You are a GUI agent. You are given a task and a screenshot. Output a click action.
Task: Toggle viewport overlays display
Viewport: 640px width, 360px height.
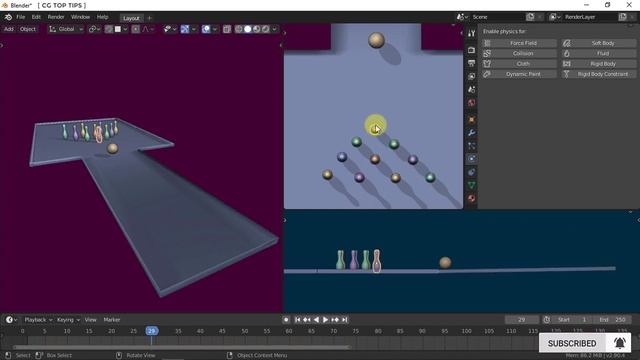pyautogui.click(x=206, y=29)
